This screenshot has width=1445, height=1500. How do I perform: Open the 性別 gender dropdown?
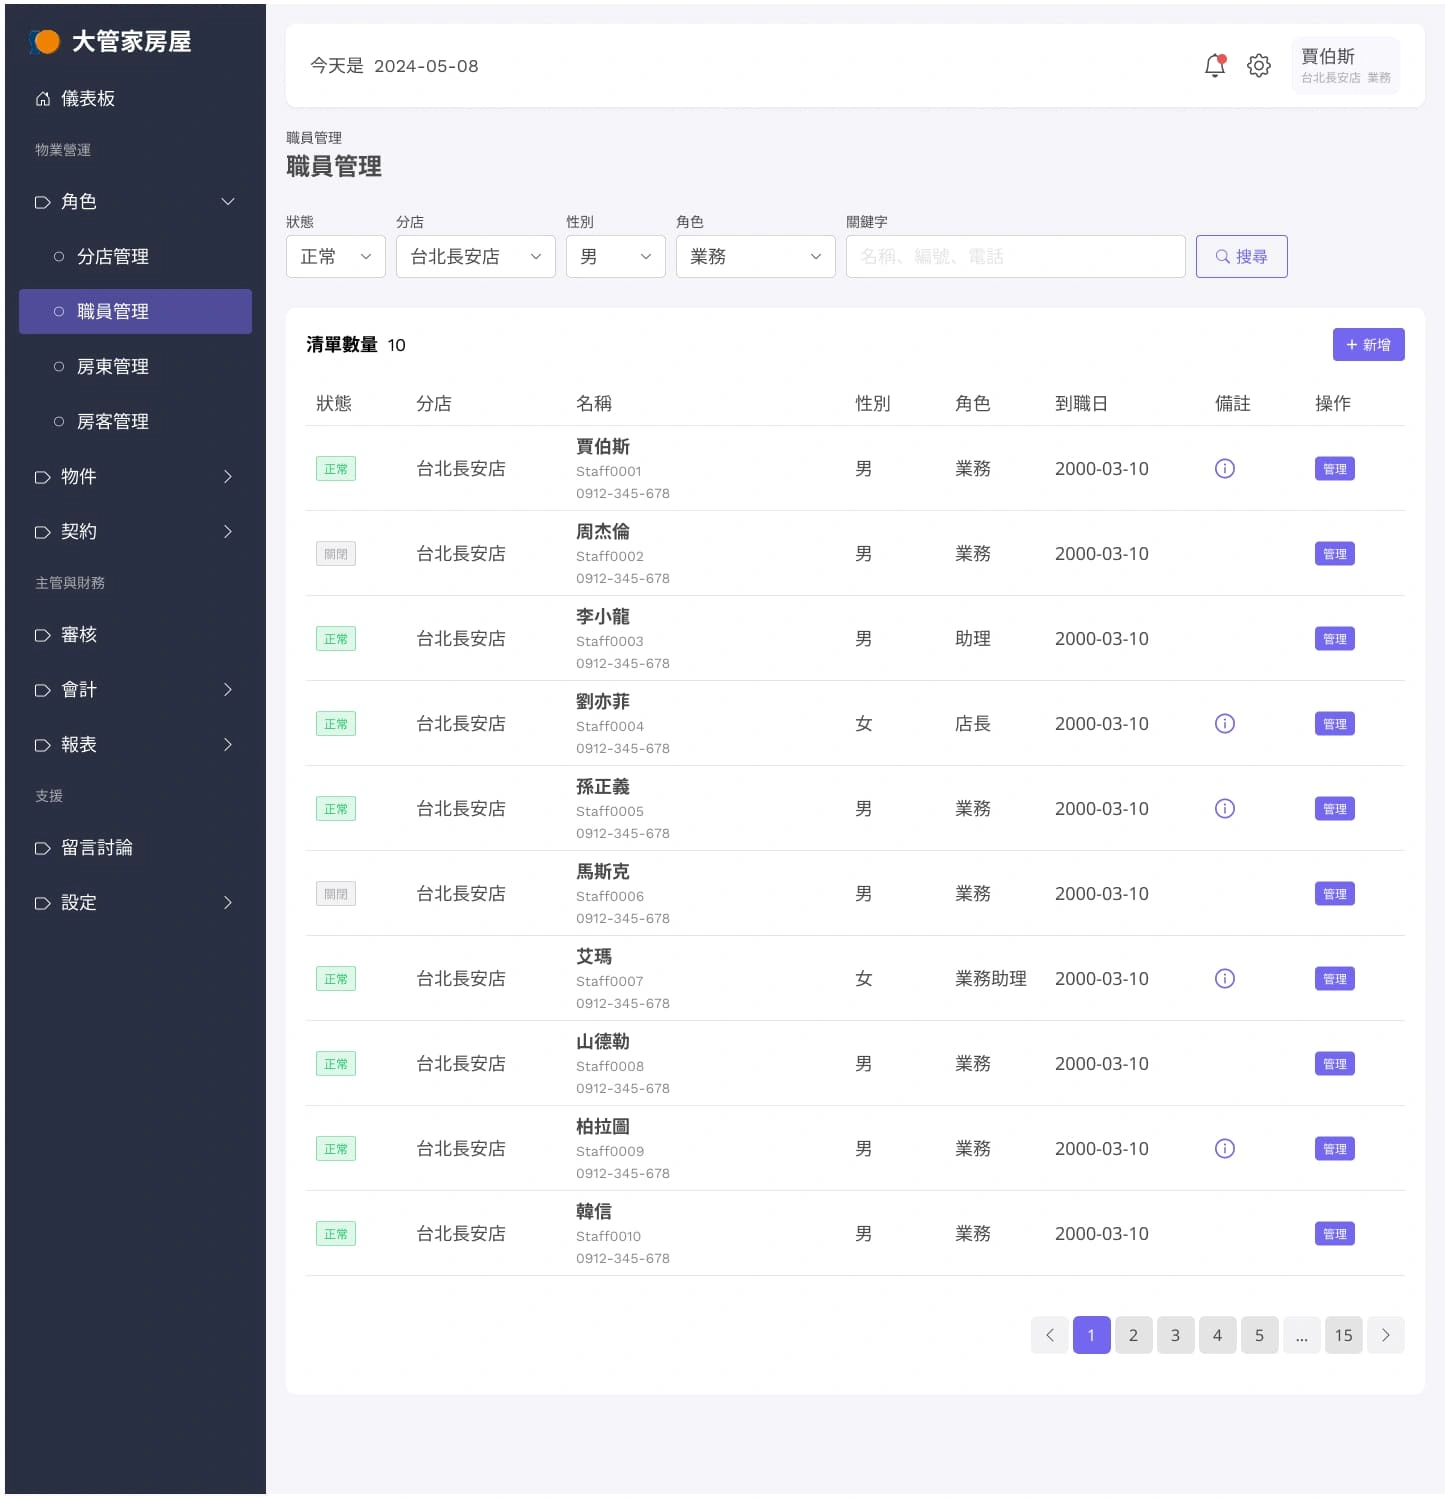tap(615, 256)
